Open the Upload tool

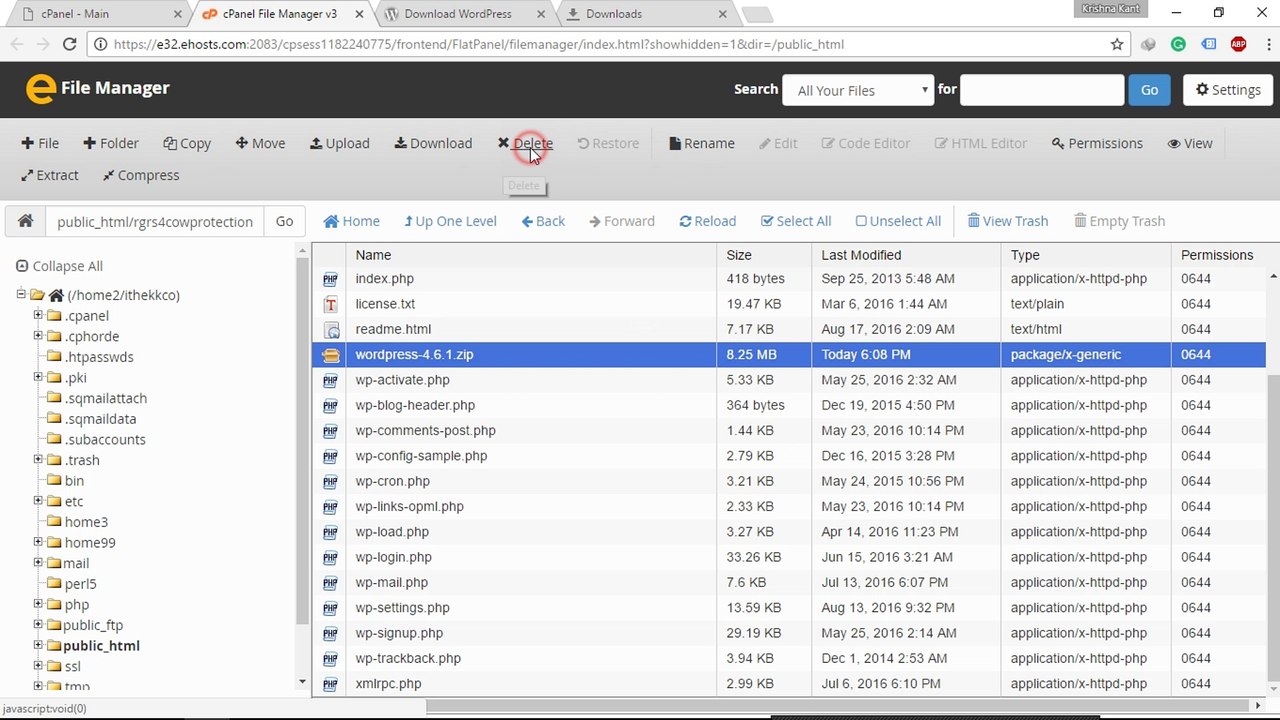tap(340, 143)
